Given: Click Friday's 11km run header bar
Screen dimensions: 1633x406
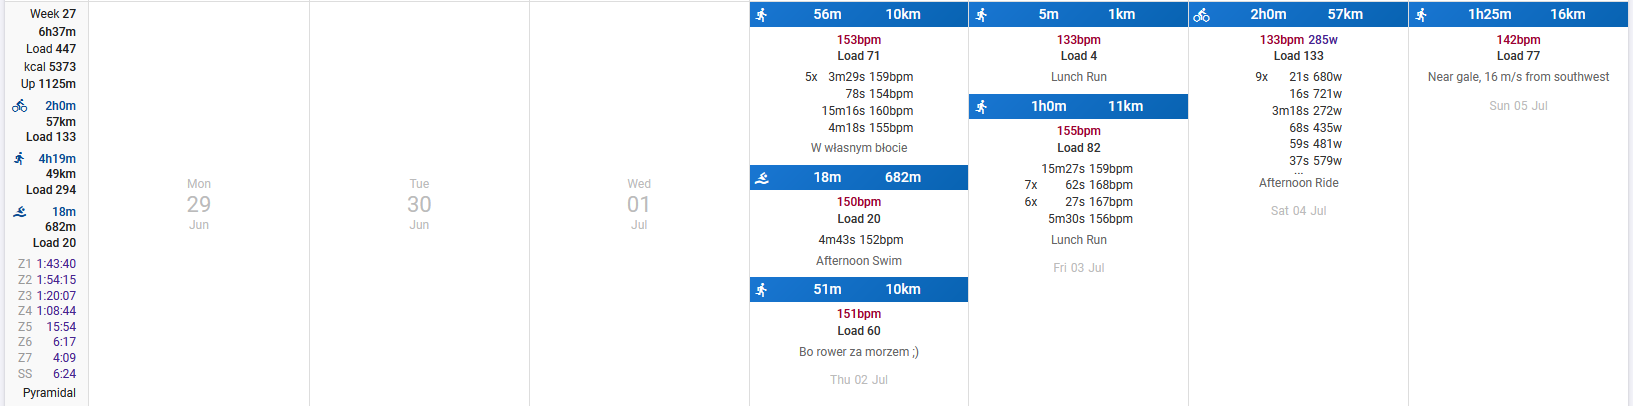Looking at the screenshot, I should click(x=1078, y=107).
